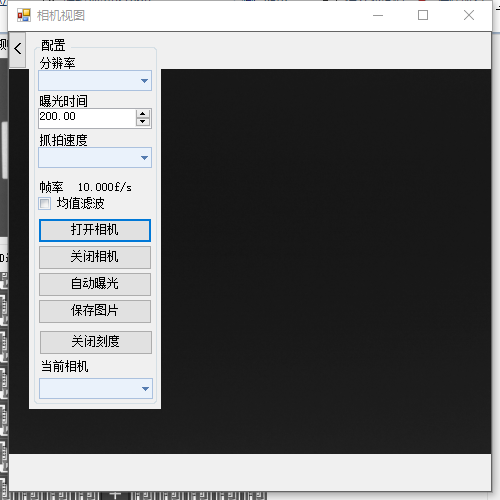Open the 当前相机 current camera dropdown

click(96, 388)
